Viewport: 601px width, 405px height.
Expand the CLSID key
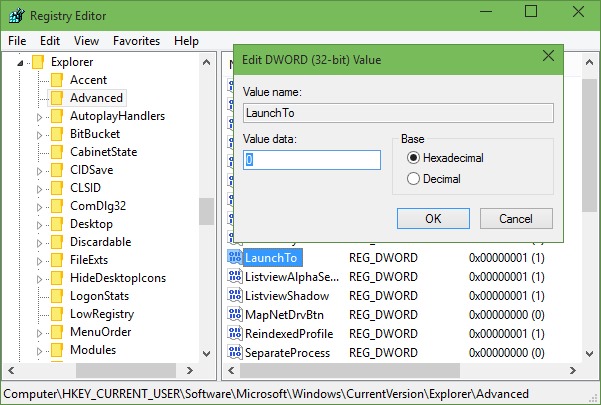click(39, 189)
